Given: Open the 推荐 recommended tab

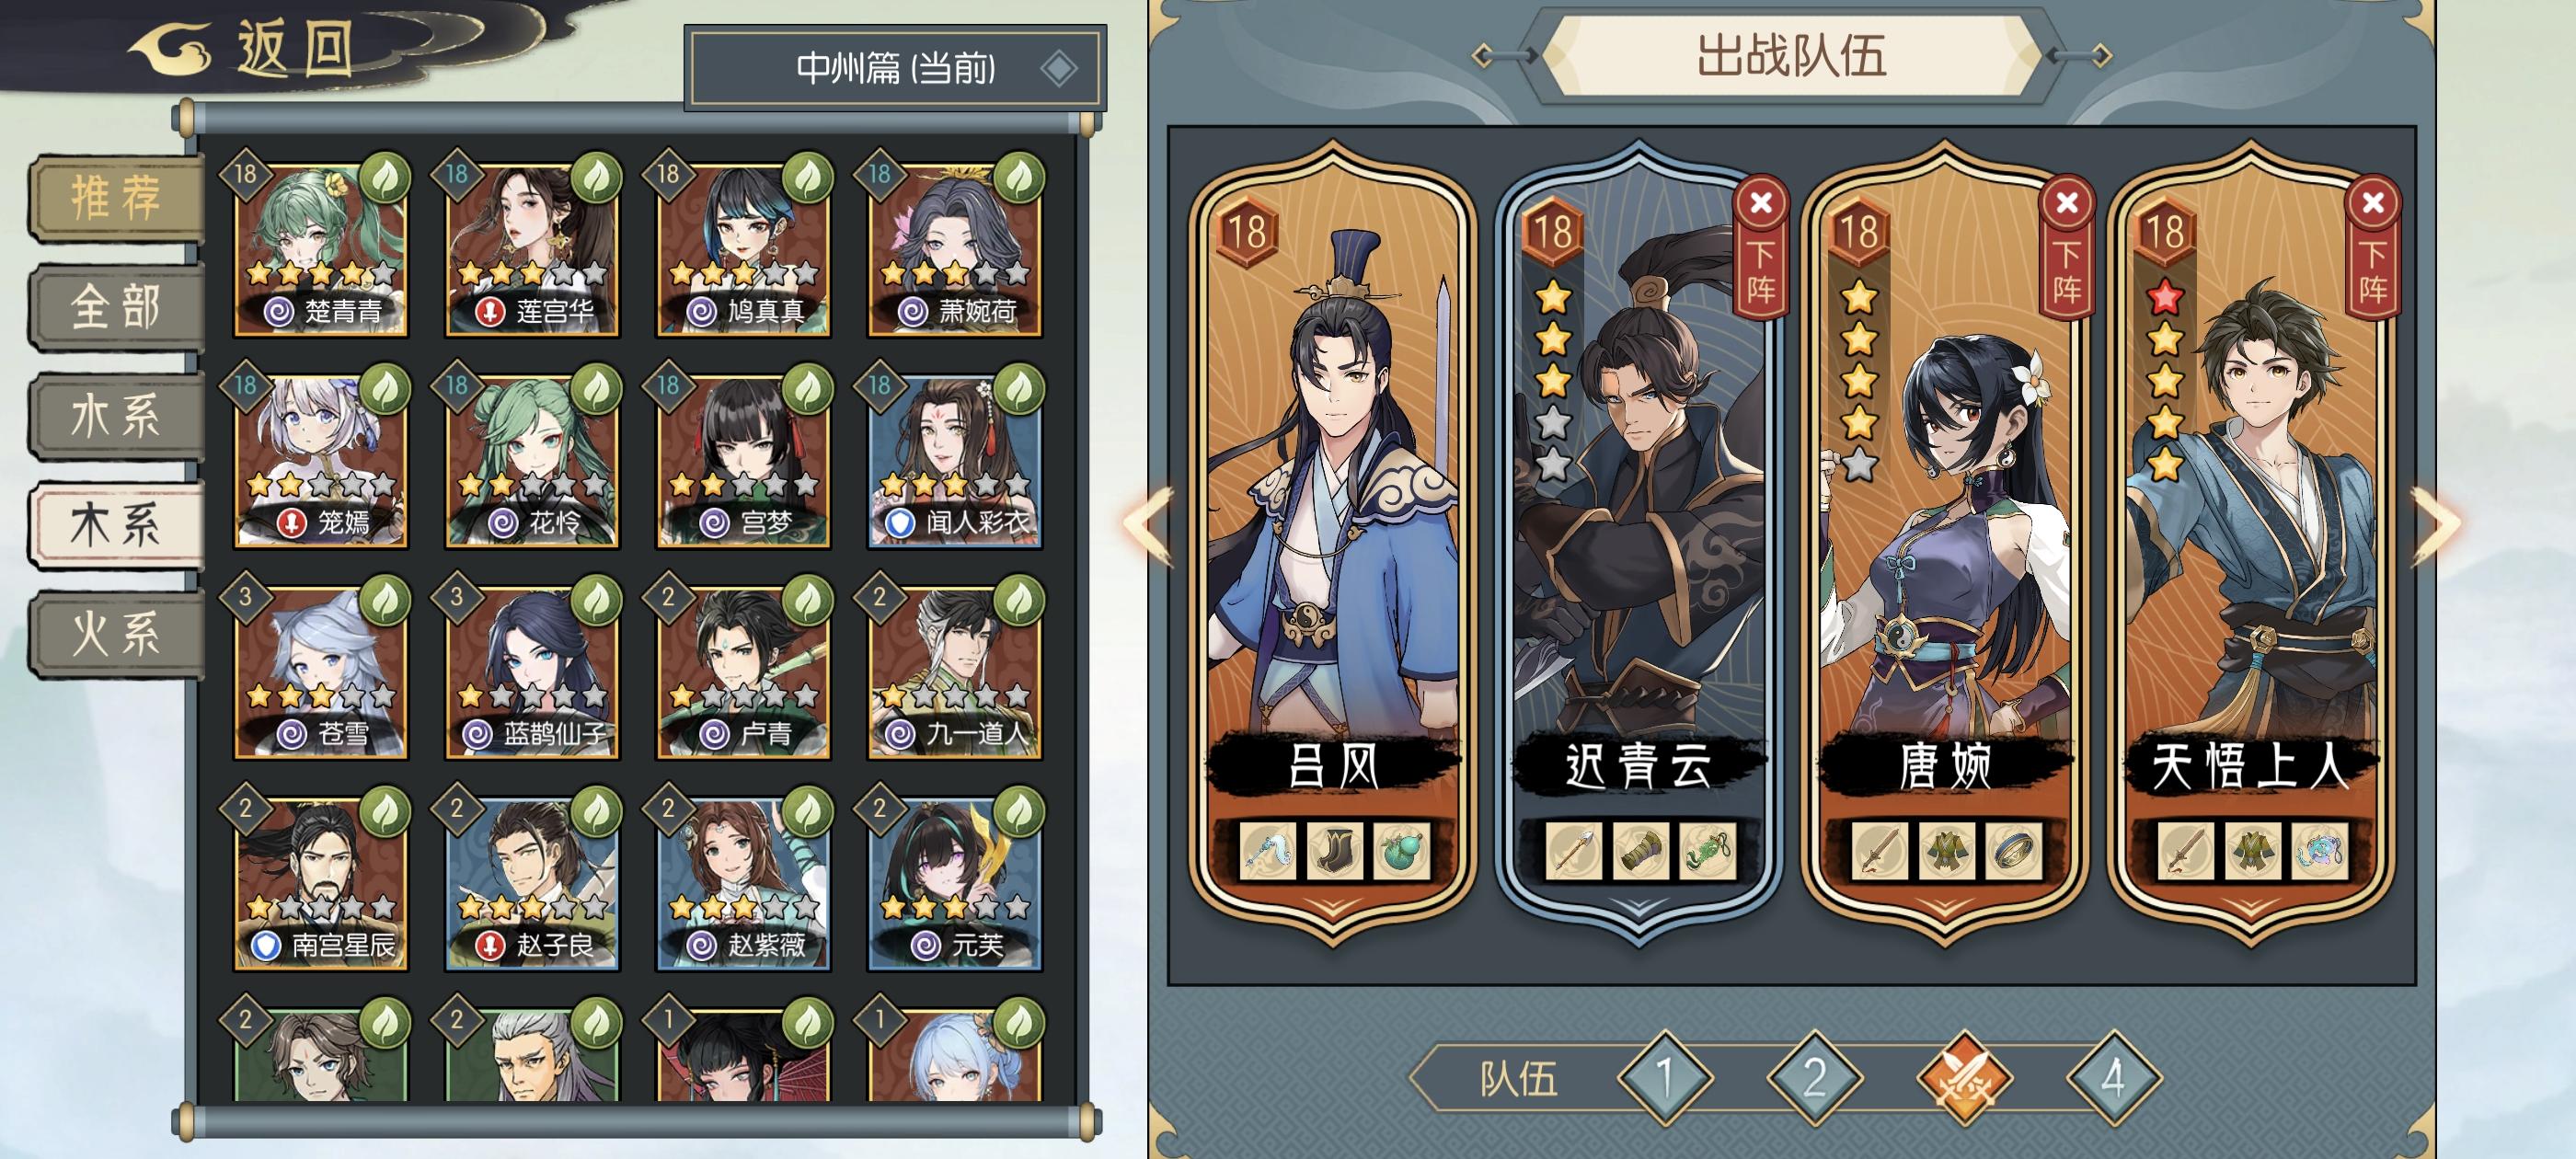Looking at the screenshot, I should click(116, 196).
